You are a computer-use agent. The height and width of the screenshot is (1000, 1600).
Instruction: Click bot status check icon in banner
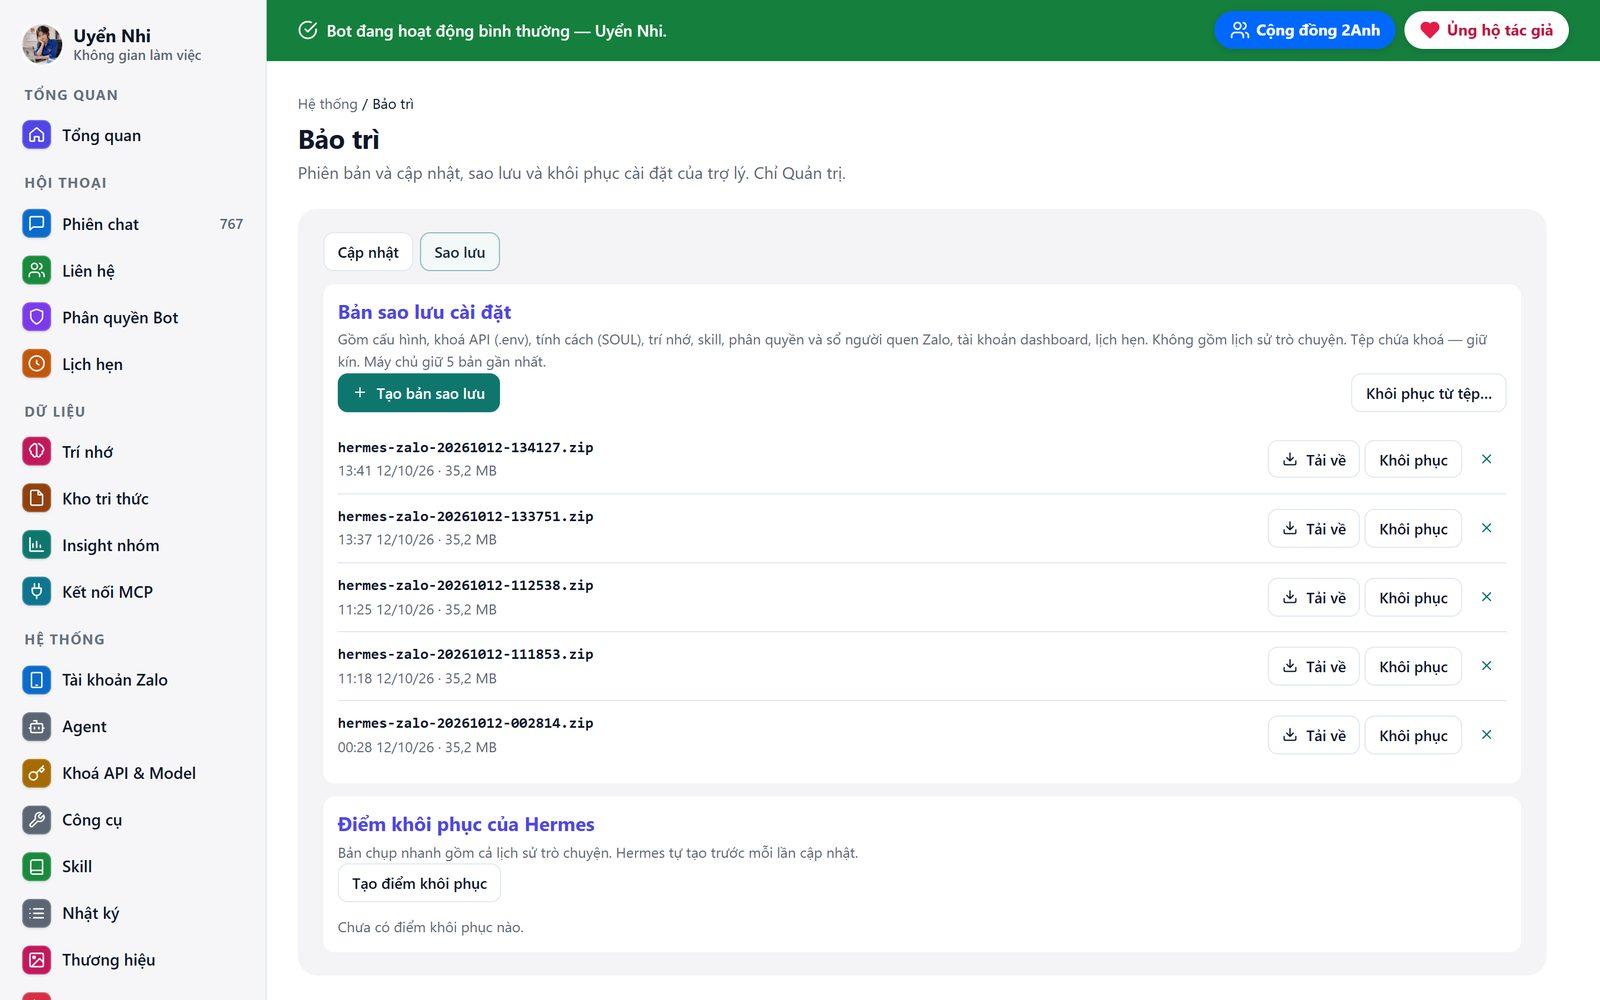[x=308, y=30]
